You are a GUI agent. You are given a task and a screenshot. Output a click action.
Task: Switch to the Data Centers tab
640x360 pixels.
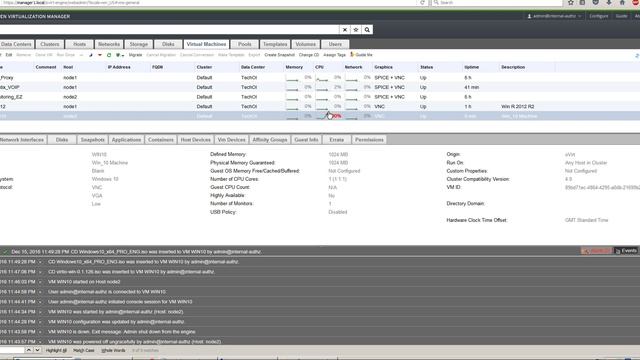16,44
